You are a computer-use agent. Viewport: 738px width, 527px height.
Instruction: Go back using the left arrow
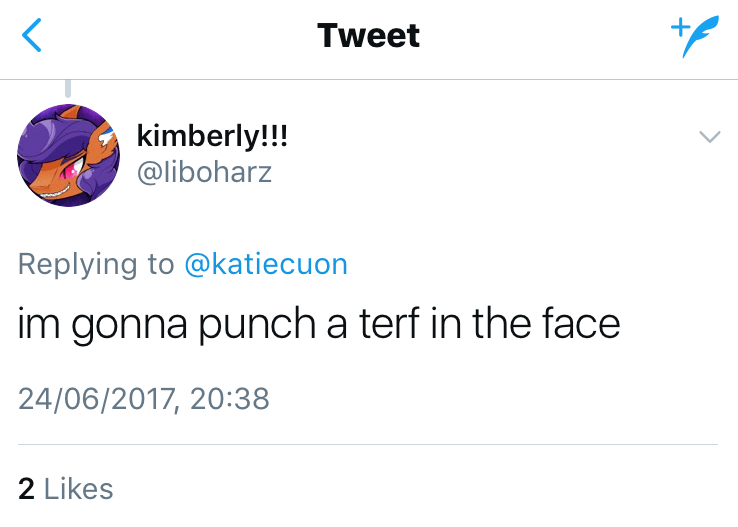click(x=32, y=37)
